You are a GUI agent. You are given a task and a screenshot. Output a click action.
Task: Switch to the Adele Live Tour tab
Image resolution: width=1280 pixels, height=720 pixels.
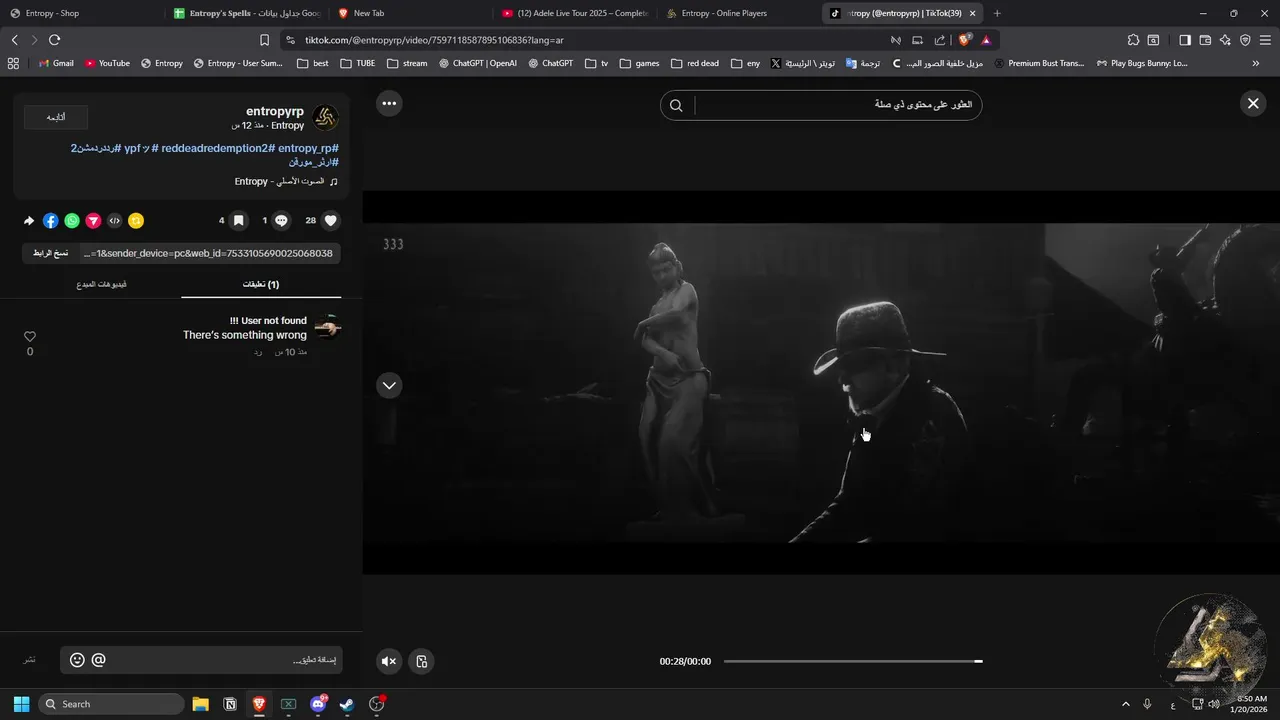[x=574, y=13]
